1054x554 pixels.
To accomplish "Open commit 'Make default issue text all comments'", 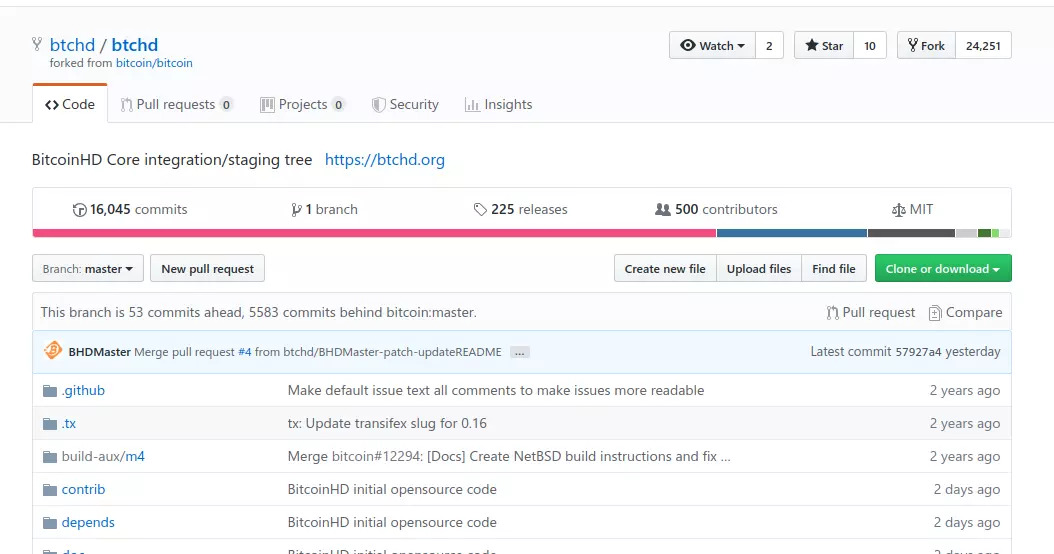I will 496,391.
